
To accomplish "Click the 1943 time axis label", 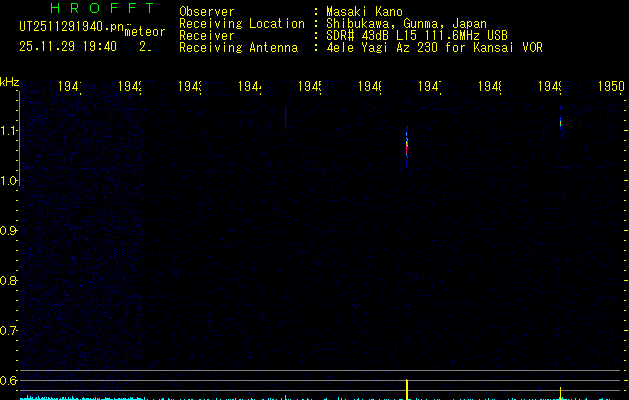I will click(189, 86).
